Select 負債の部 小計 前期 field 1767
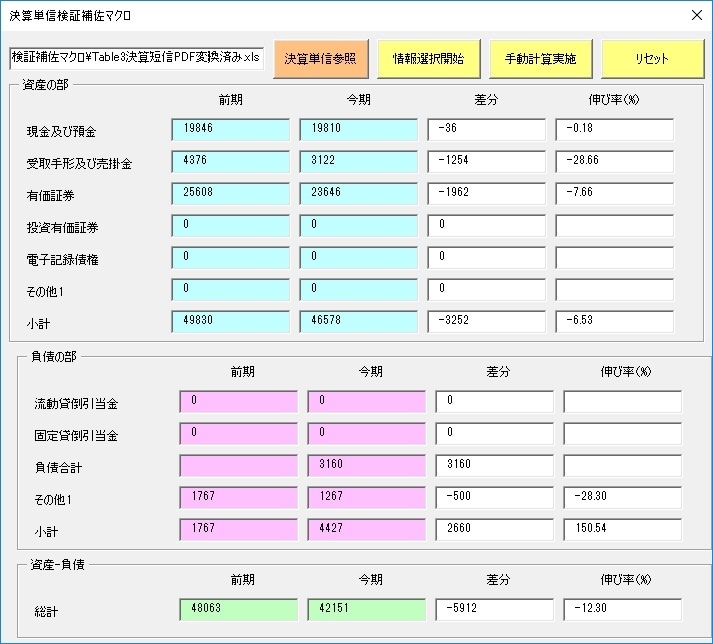 pos(239,530)
